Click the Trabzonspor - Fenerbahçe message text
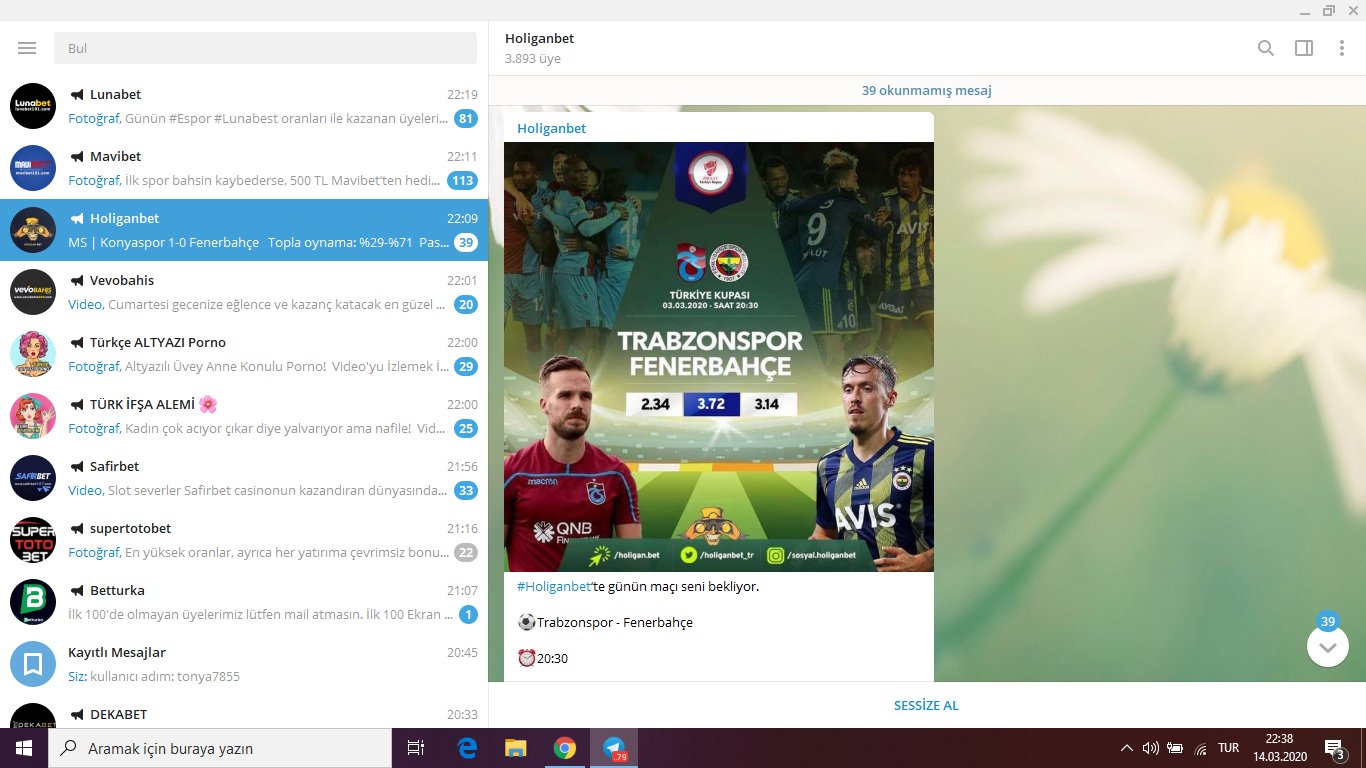 (x=614, y=622)
